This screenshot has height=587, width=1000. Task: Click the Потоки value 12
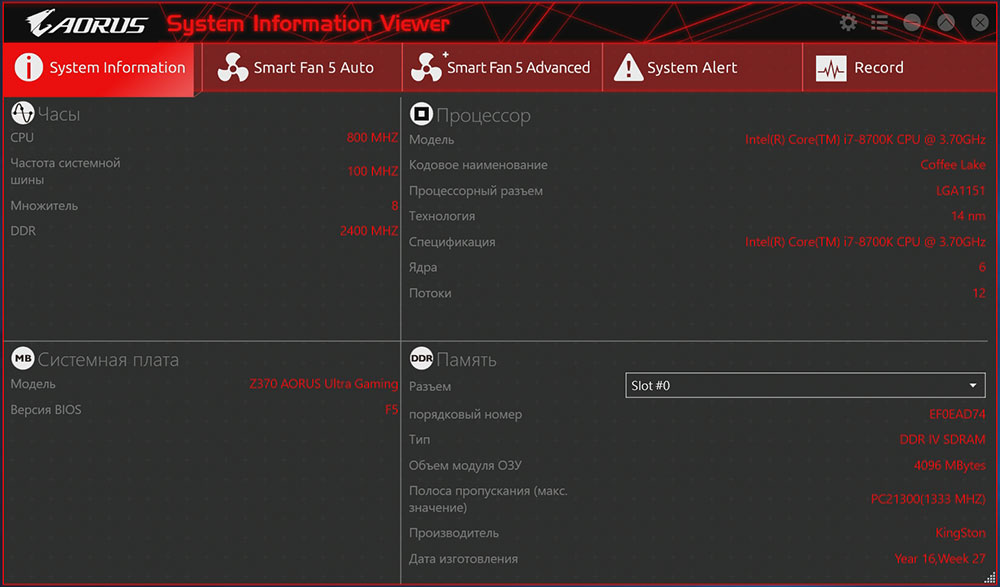pos(979,293)
